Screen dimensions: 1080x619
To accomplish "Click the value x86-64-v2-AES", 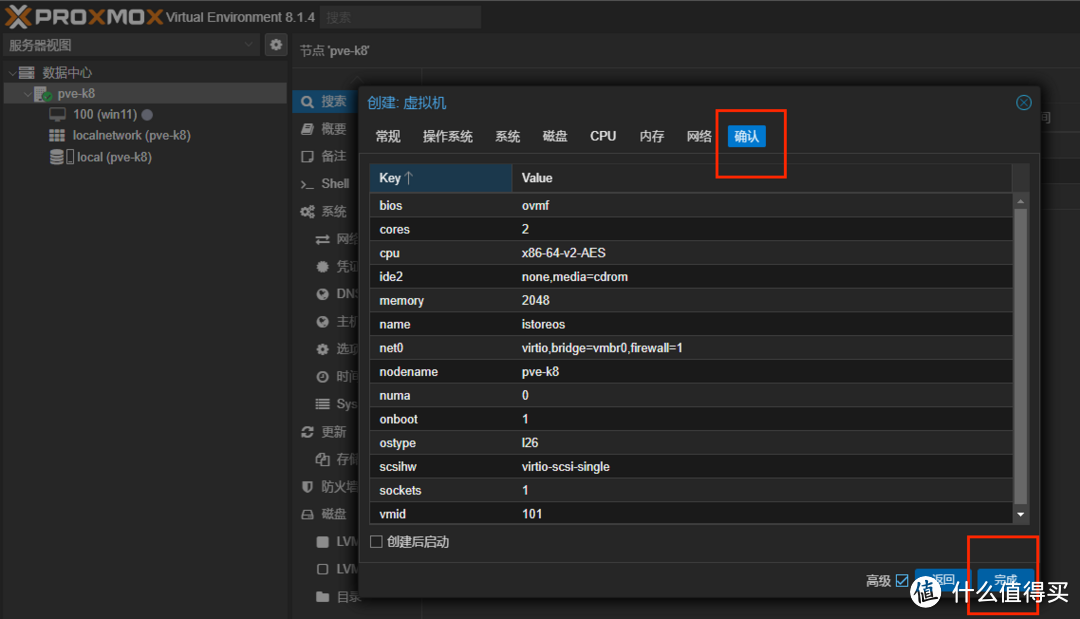I will point(563,253).
